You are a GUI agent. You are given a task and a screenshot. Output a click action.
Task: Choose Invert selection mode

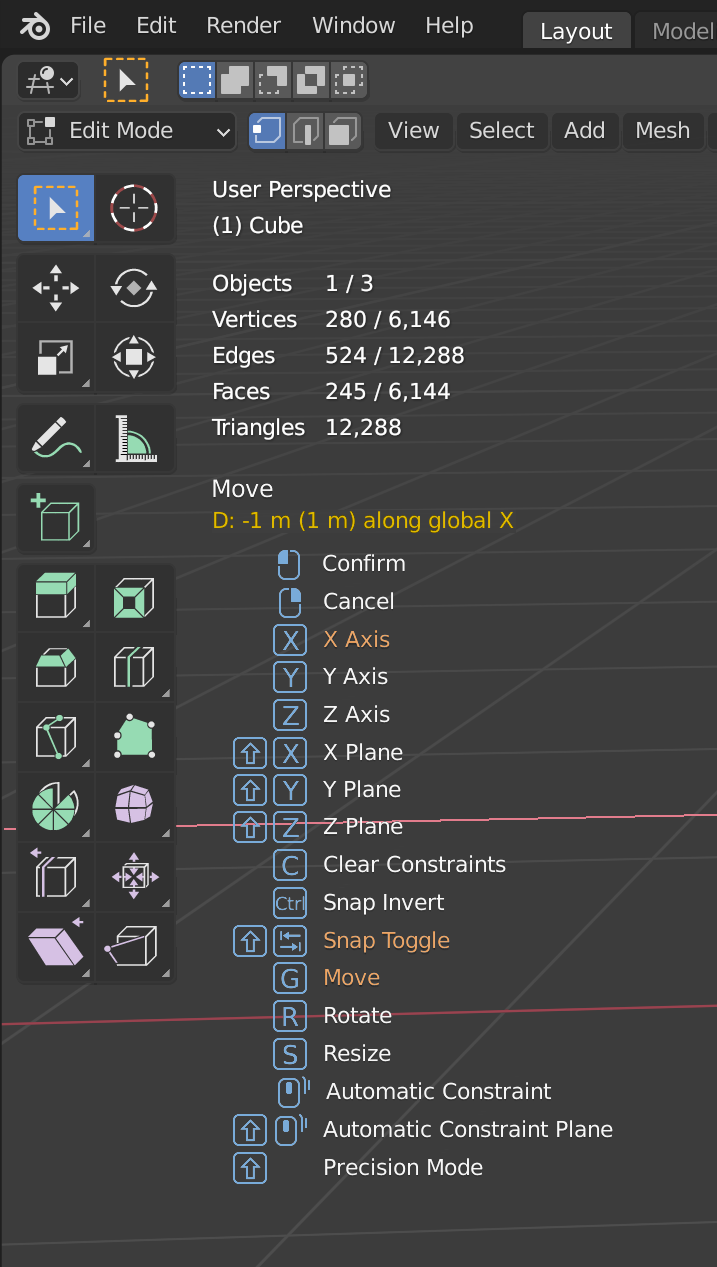click(x=311, y=80)
